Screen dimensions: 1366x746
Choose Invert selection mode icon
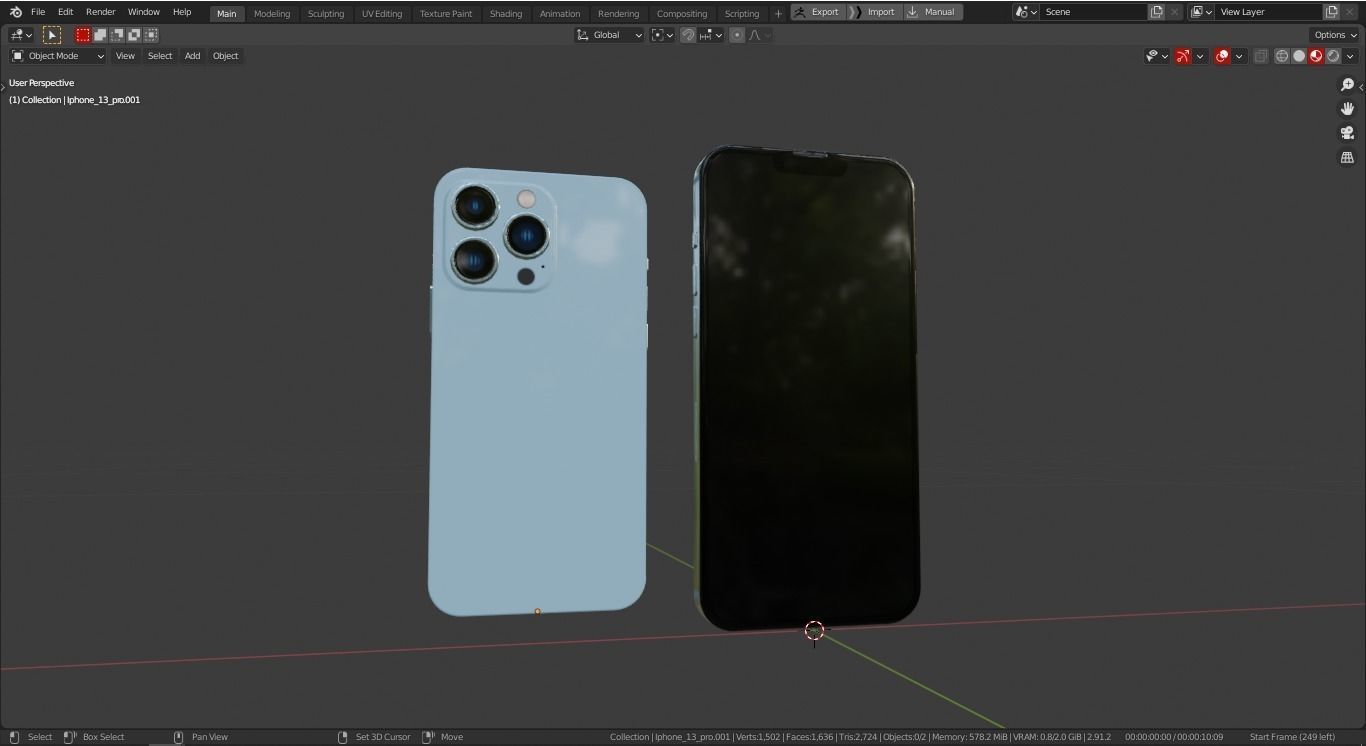pyautogui.click(x=134, y=35)
